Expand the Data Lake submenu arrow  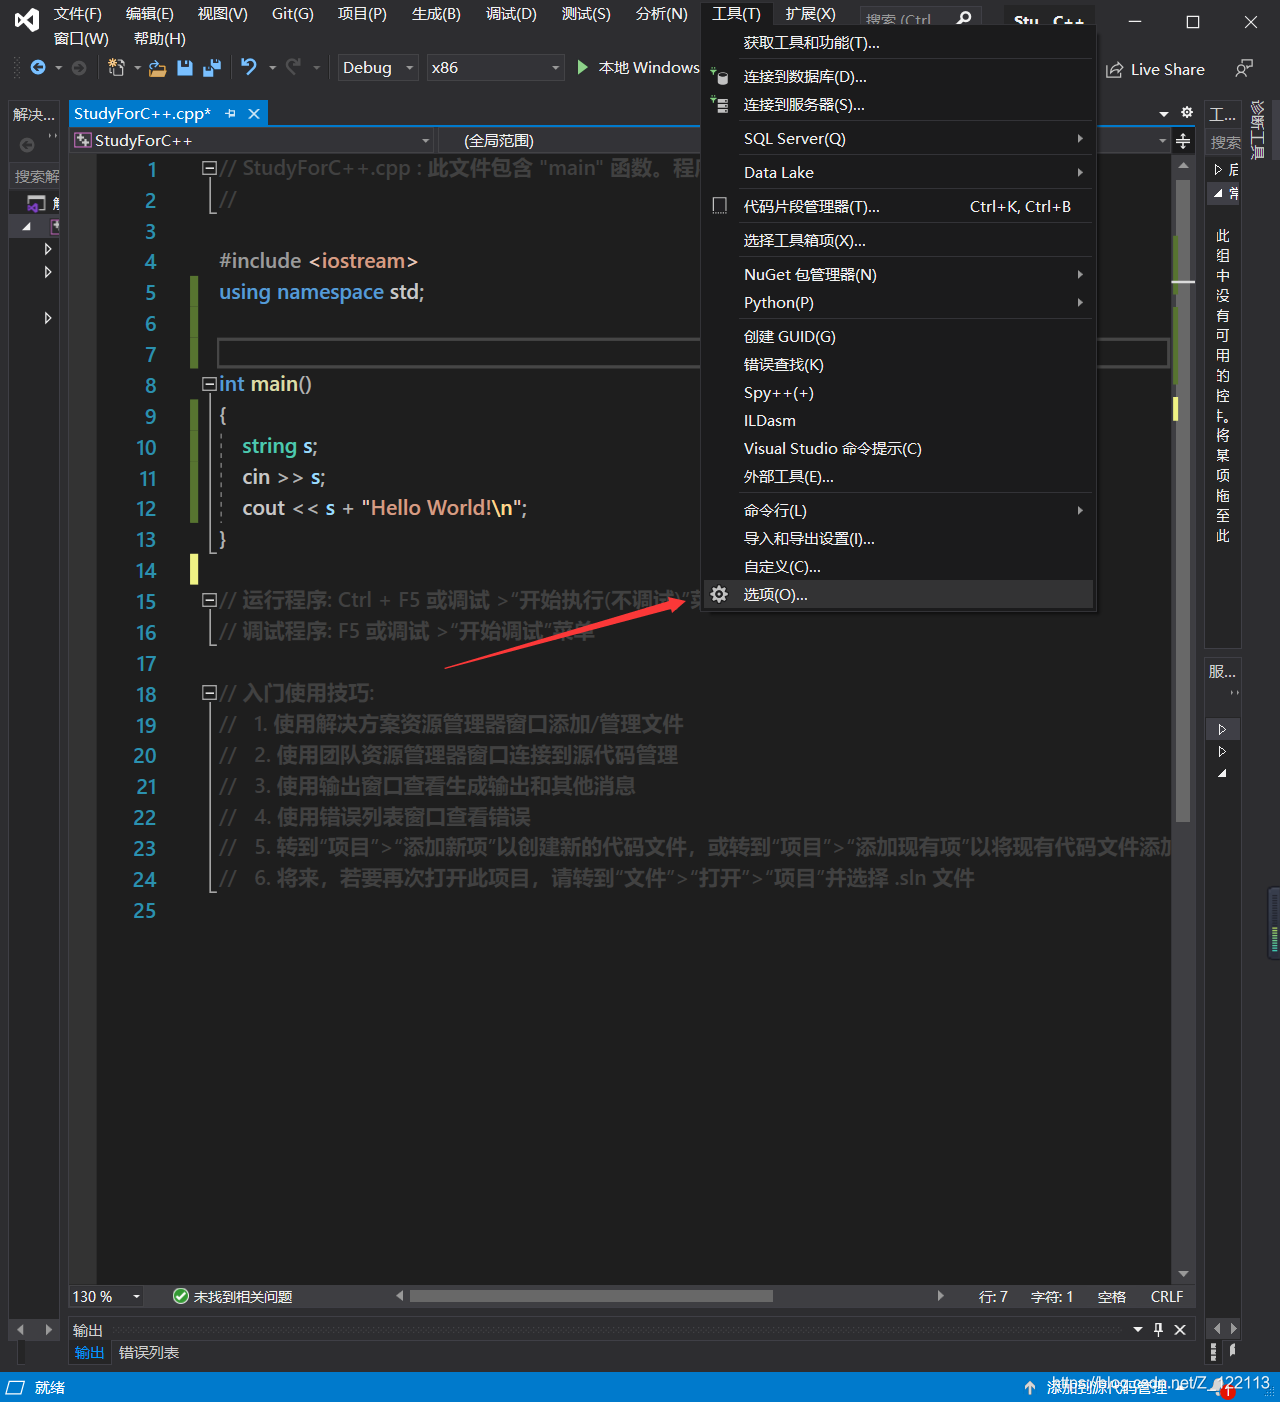click(x=1080, y=173)
